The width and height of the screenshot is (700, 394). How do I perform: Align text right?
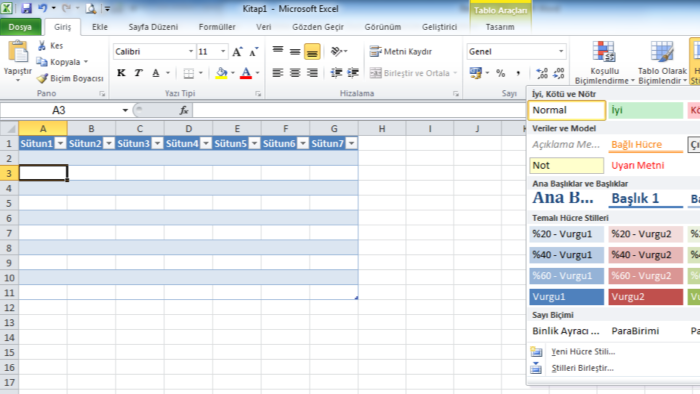(312, 73)
